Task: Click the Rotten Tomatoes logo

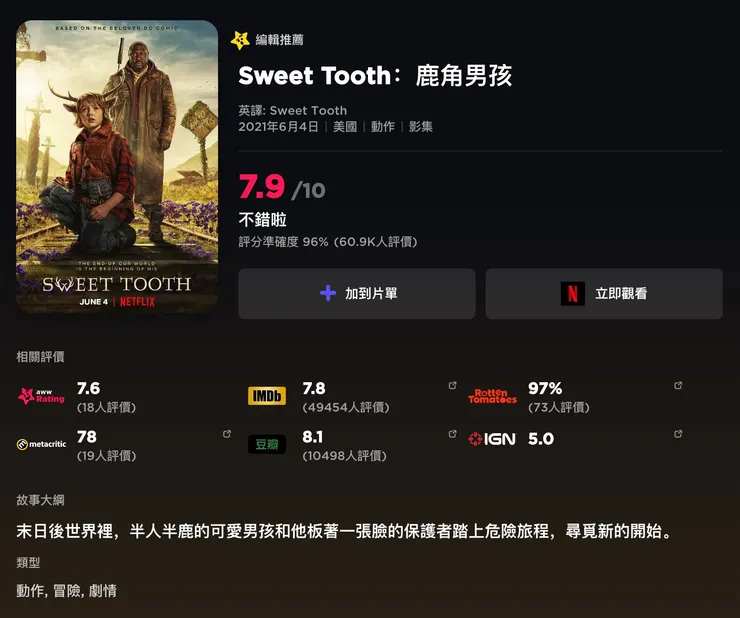Action: coord(492,396)
